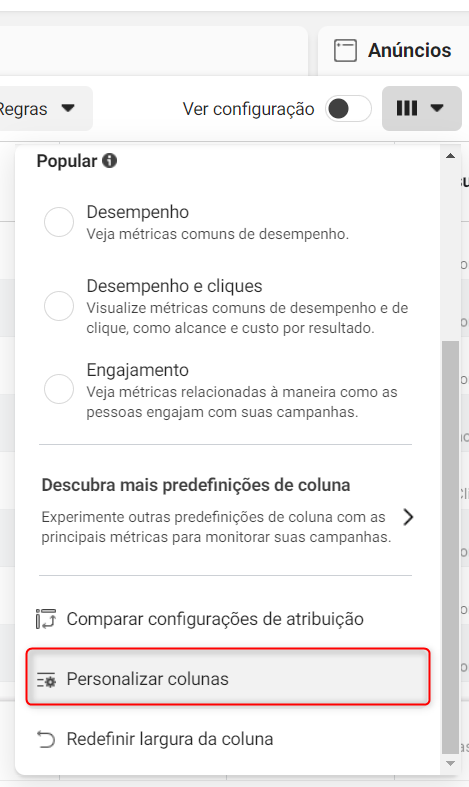Expand the columns dropdown caret

click(x=437, y=108)
